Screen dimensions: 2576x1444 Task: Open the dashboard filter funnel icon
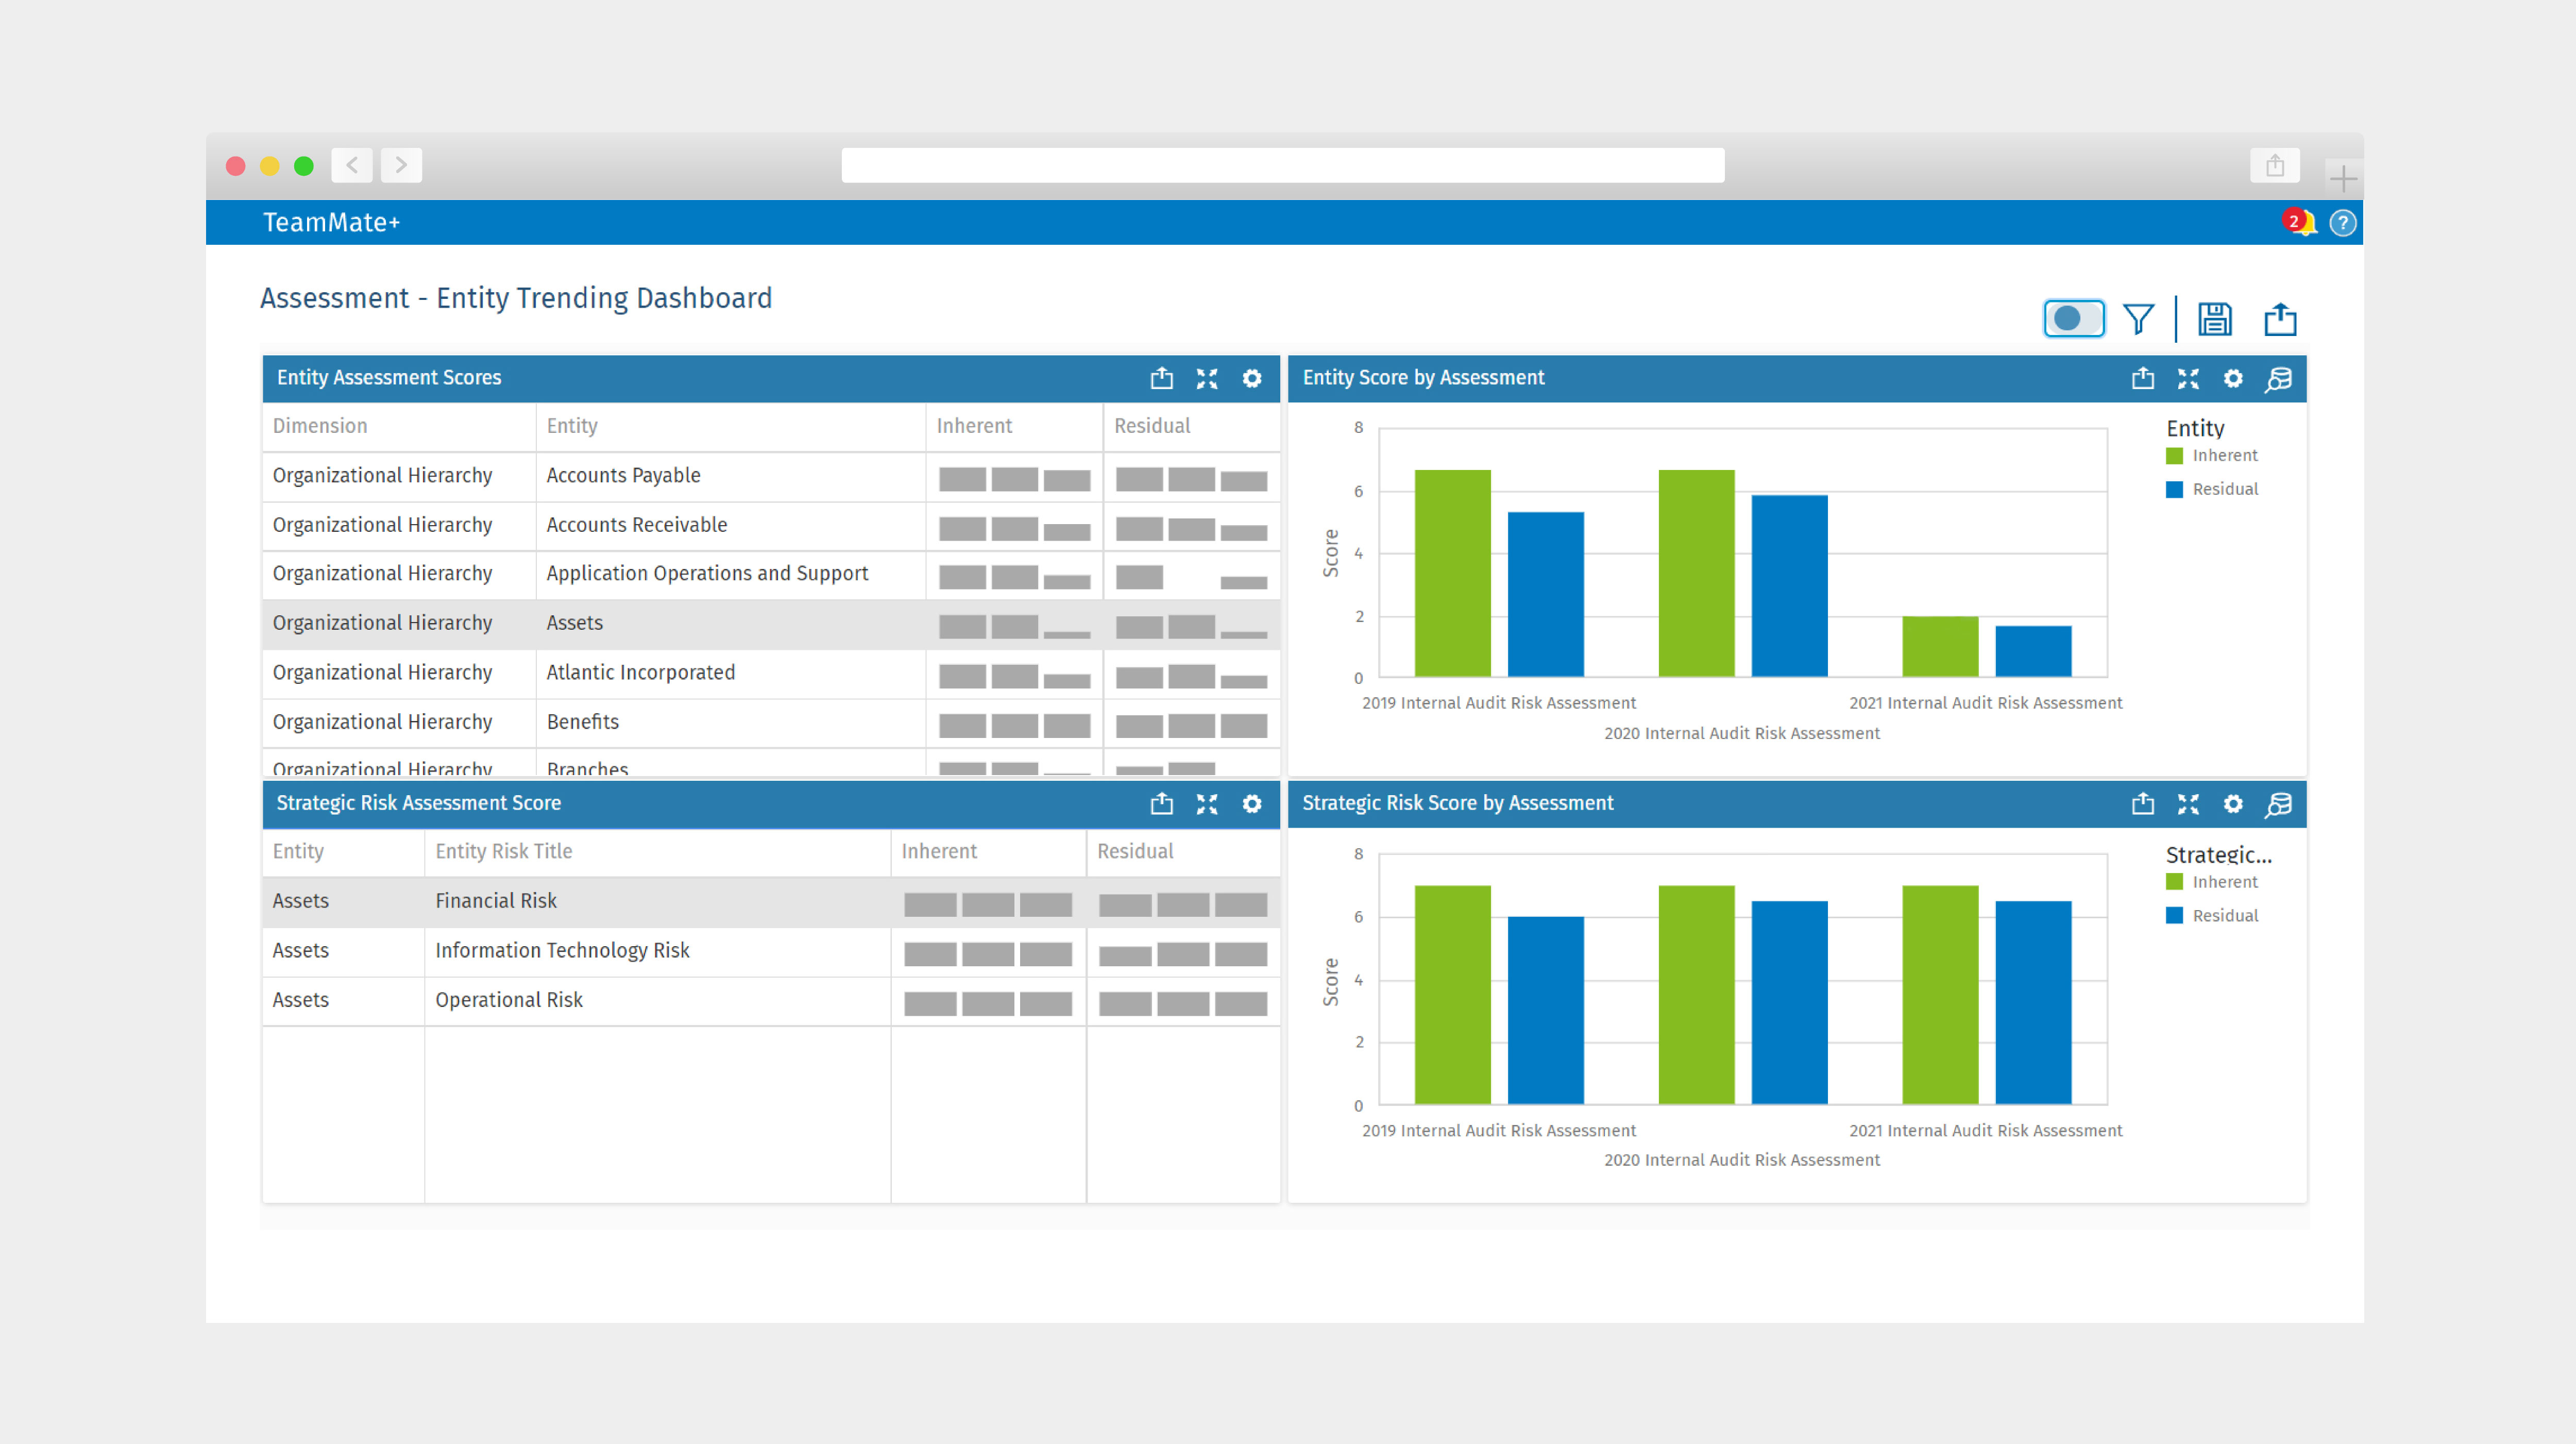(x=2138, y=319)
